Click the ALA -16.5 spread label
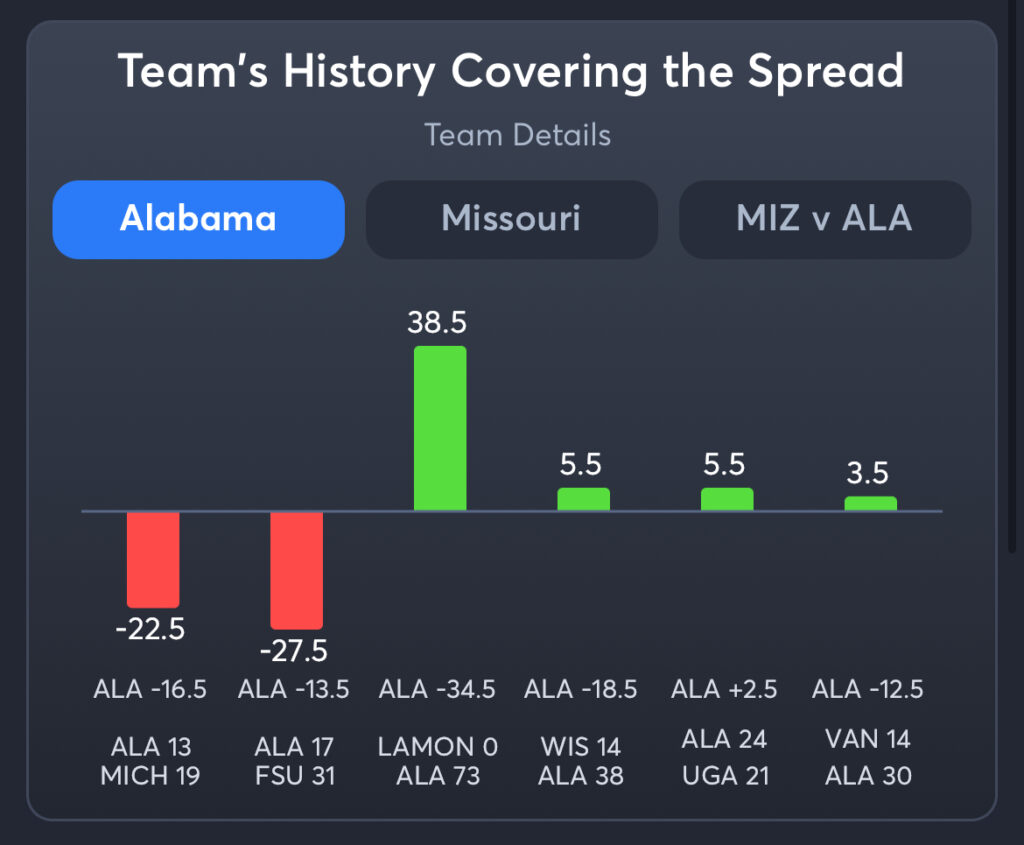Image resolution: width=1024 pixels, height=845 pixels. click(x=150, y=689)
